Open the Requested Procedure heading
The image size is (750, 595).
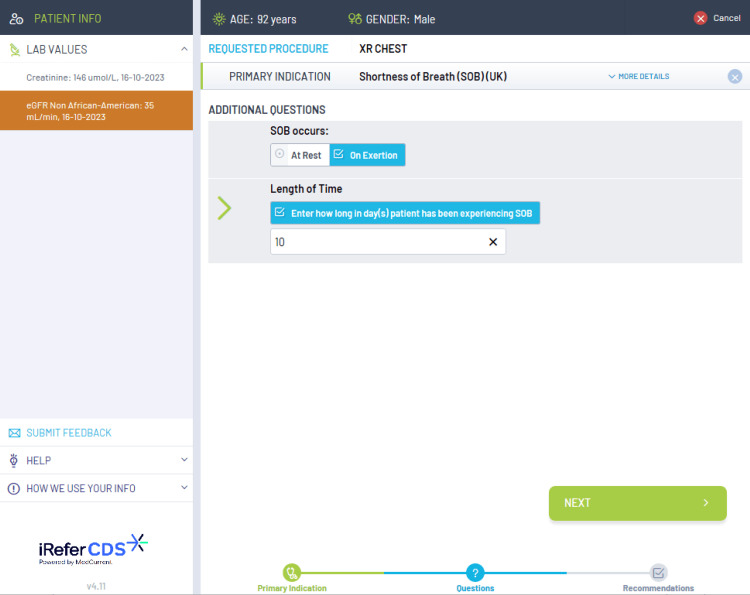(x=268, y=49)
